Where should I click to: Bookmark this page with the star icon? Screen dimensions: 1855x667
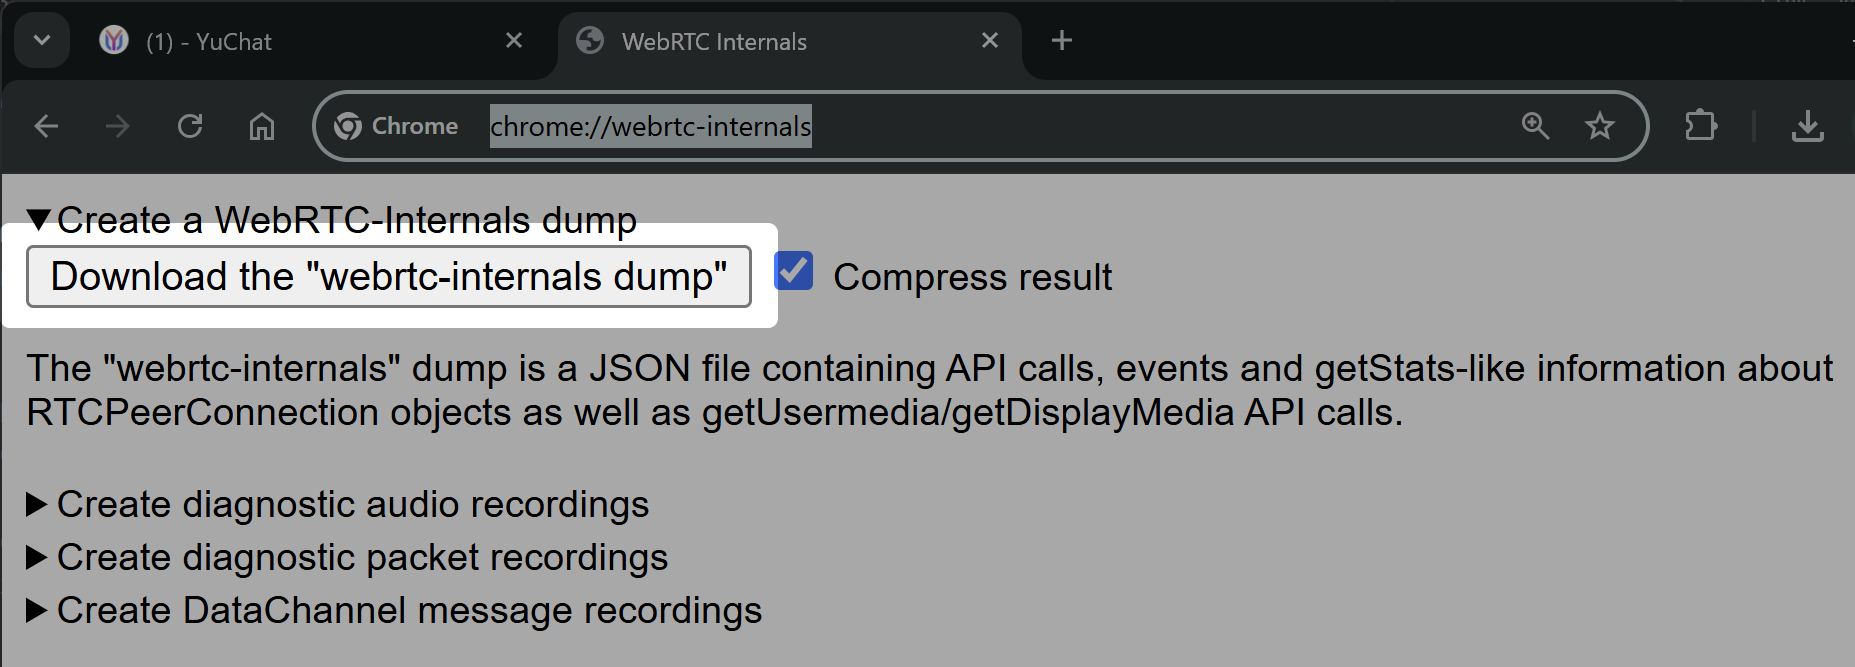1600,126
